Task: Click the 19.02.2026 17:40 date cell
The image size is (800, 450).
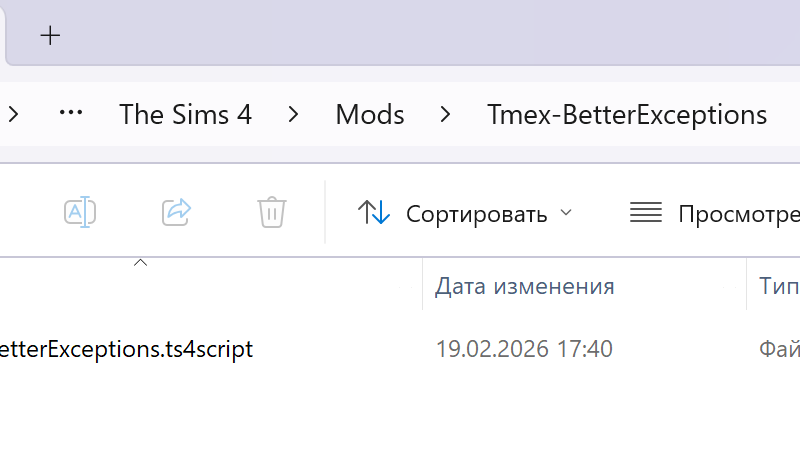Action: [524, 349]
